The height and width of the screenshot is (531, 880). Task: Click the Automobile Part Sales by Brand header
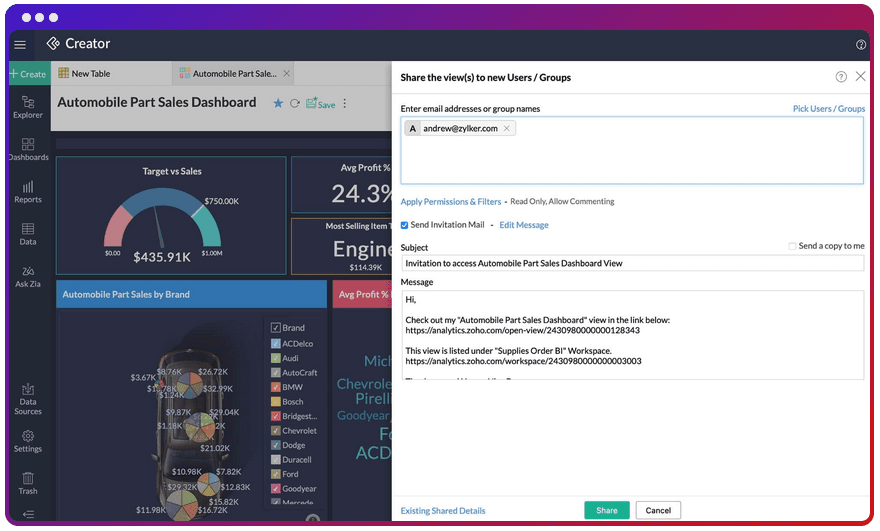[x=191, y=295]
